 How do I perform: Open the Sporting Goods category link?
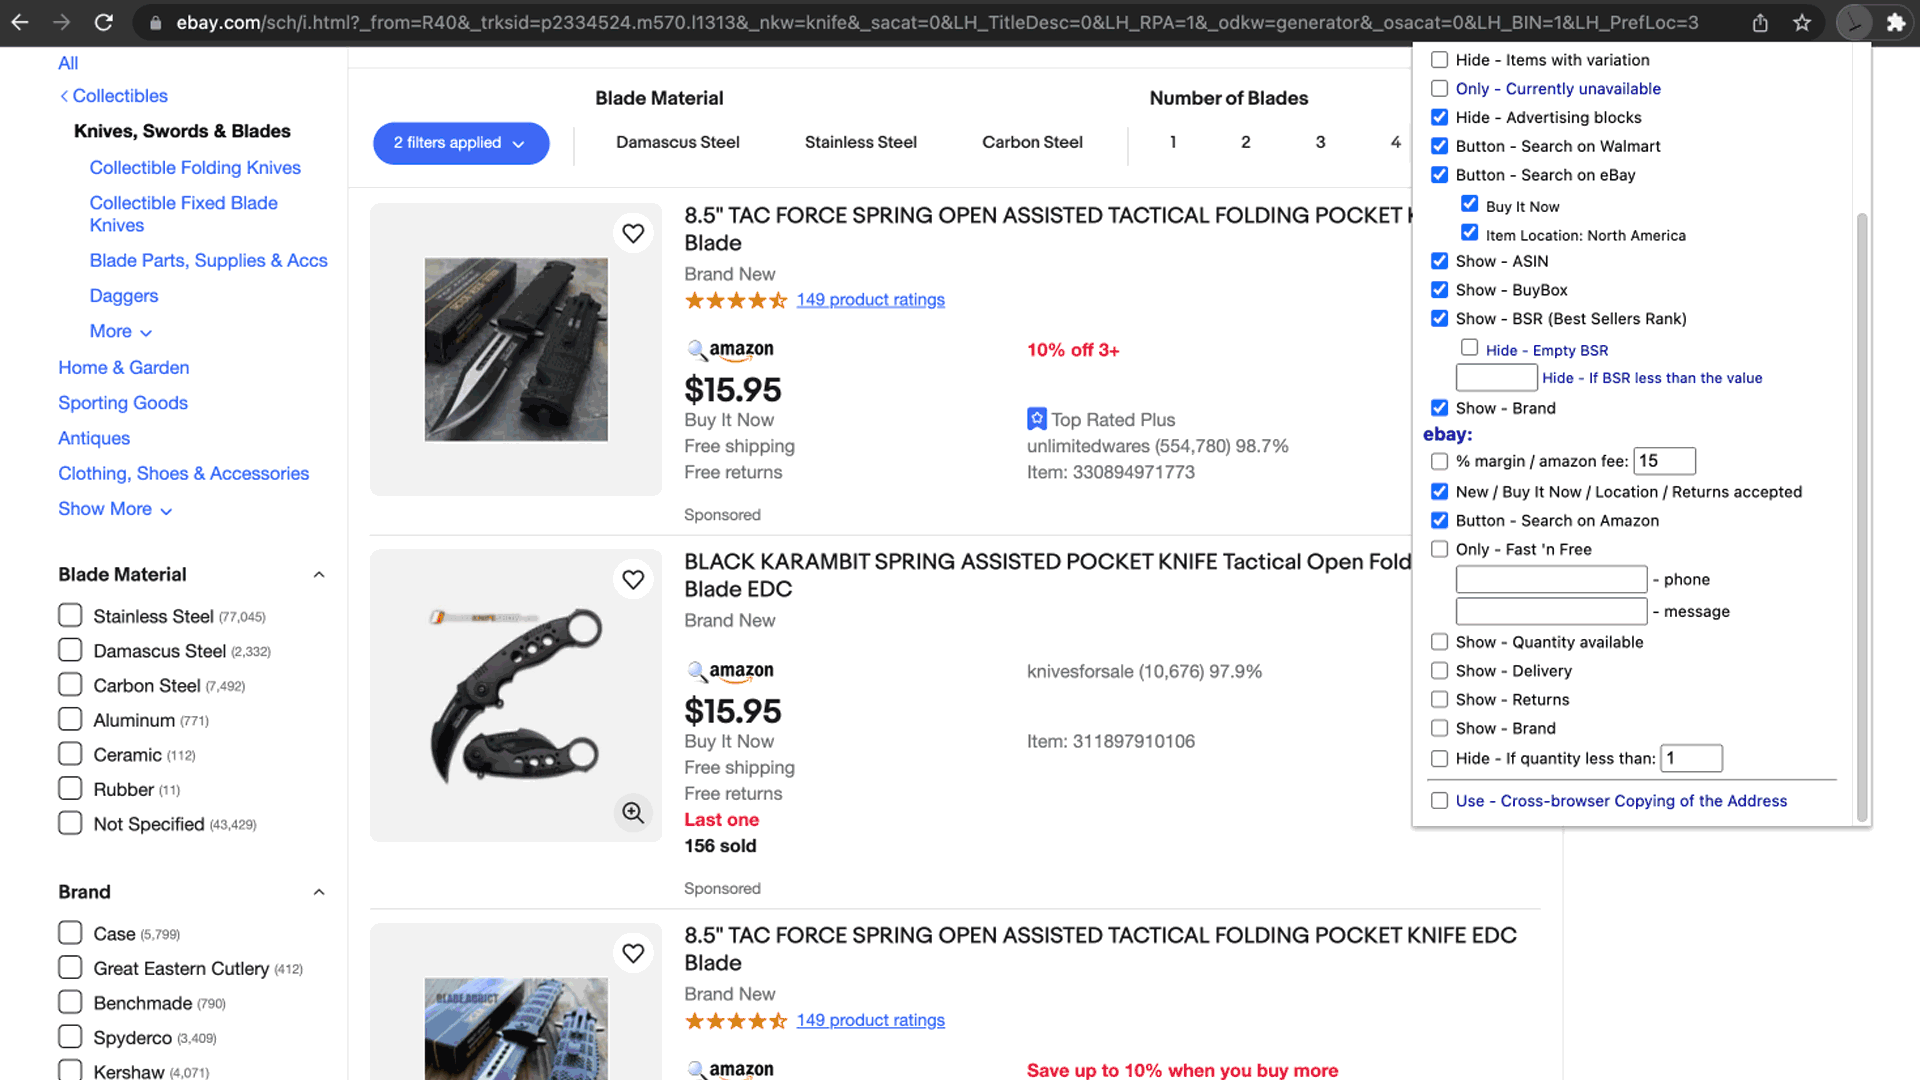tap(123, 403)
